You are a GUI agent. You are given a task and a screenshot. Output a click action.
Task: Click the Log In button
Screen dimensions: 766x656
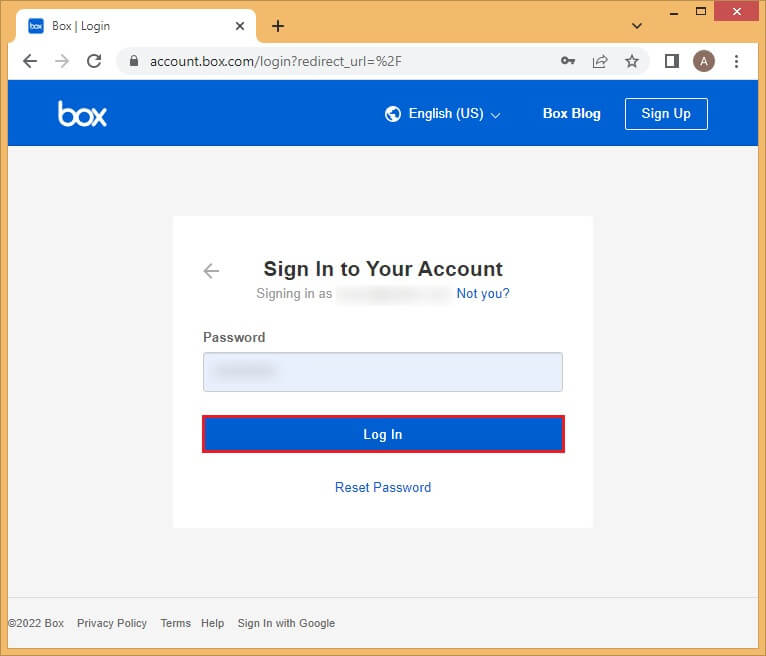383,434
